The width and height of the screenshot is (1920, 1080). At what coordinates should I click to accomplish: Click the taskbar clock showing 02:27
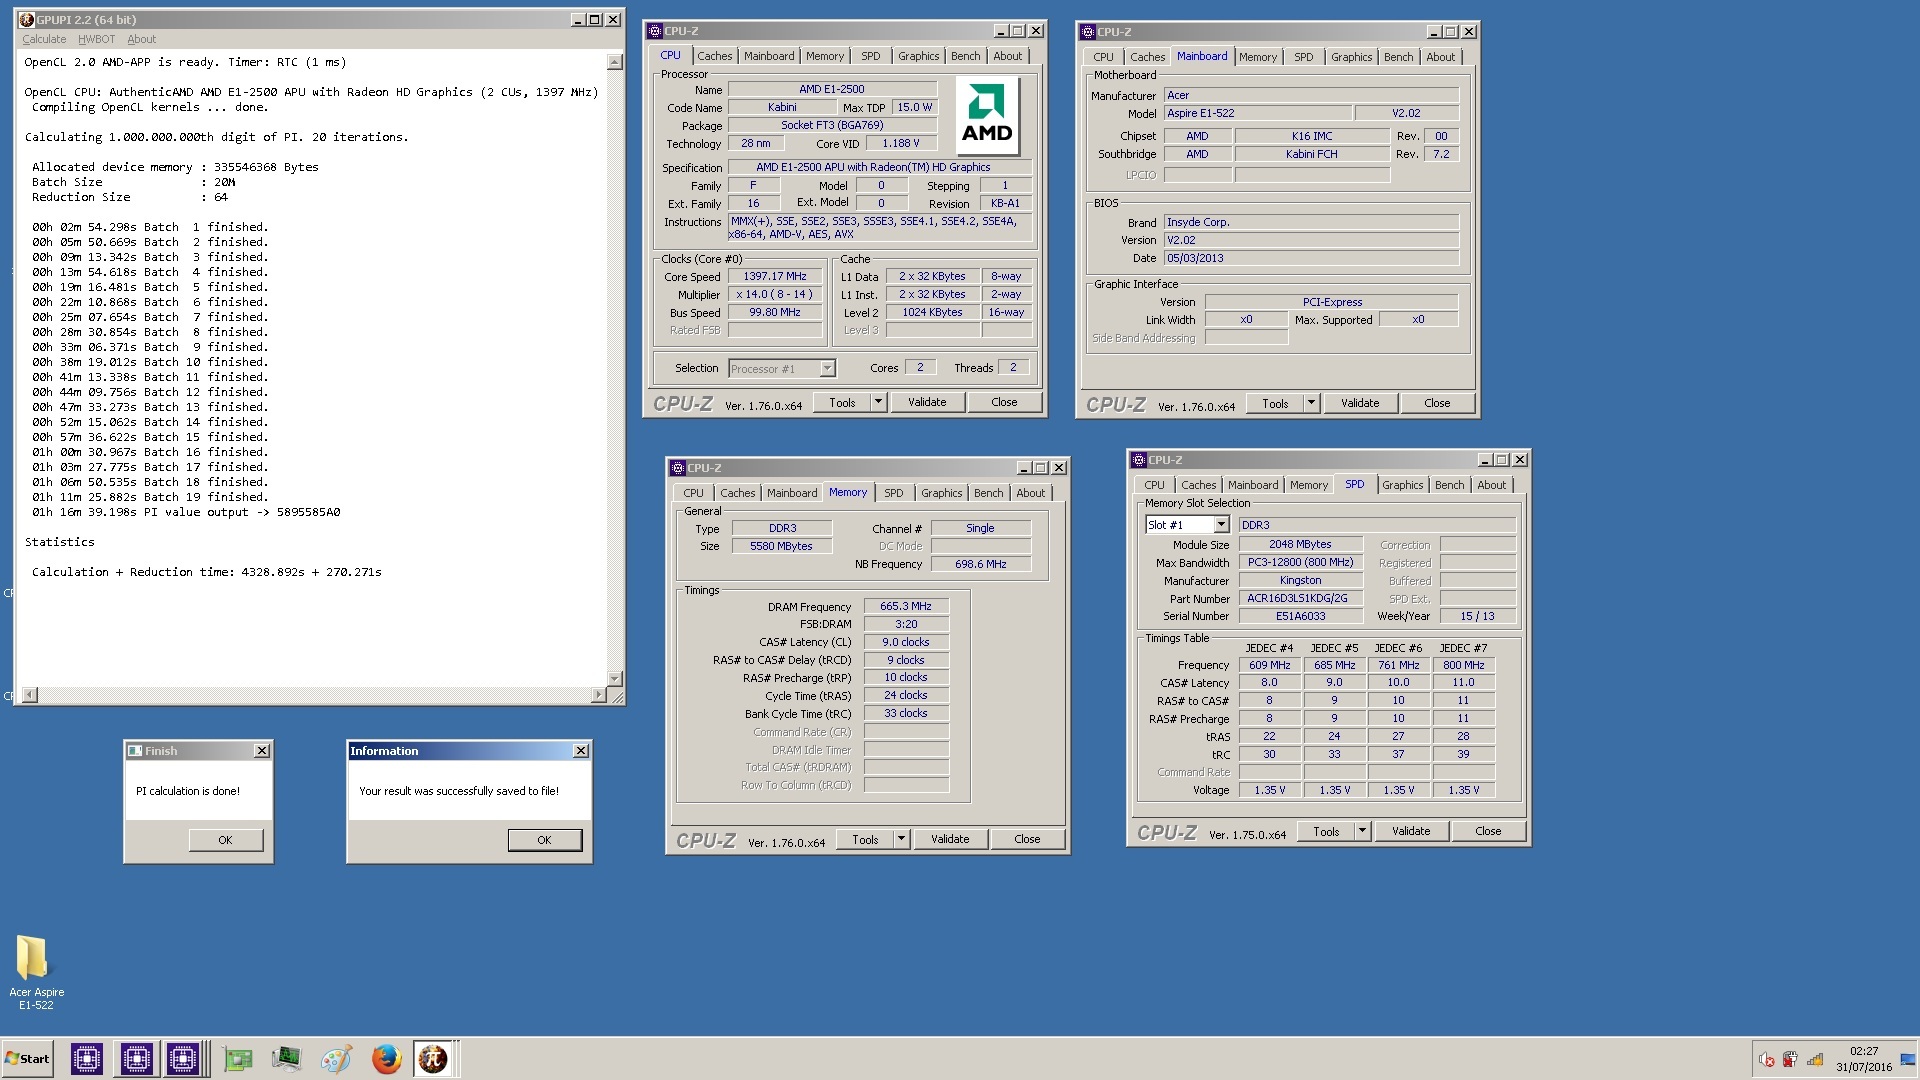[1864, 1051]
